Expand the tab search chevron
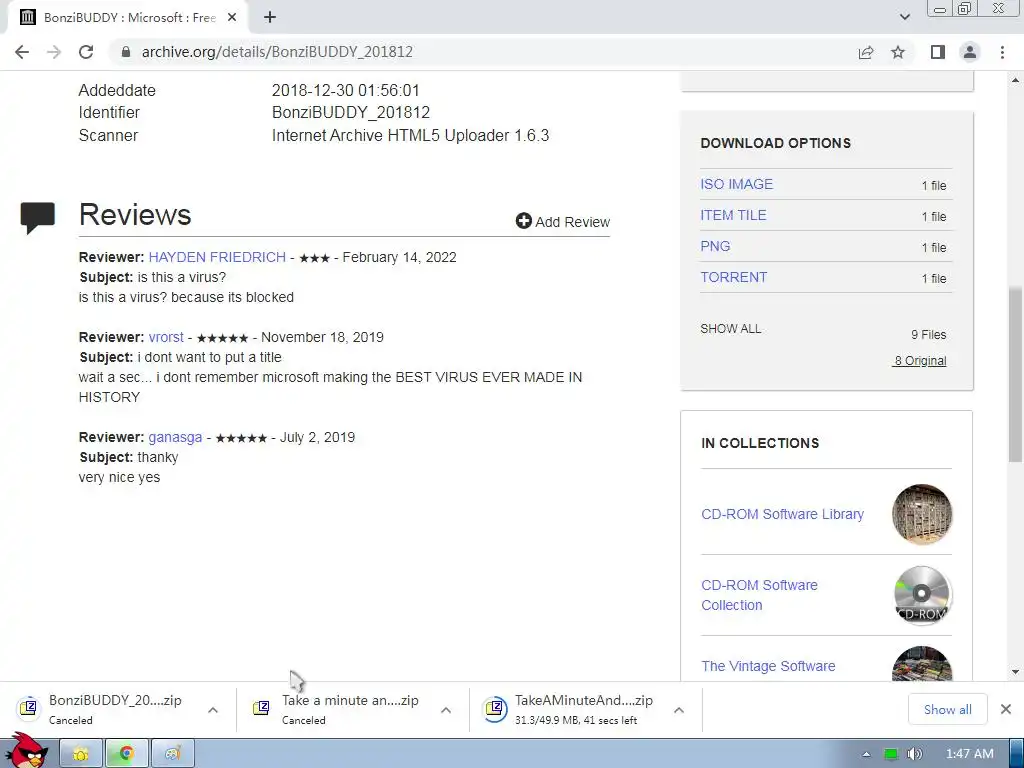Image resolution: width=1024 pixels, height=768 pixels. (x=904, y=17)
